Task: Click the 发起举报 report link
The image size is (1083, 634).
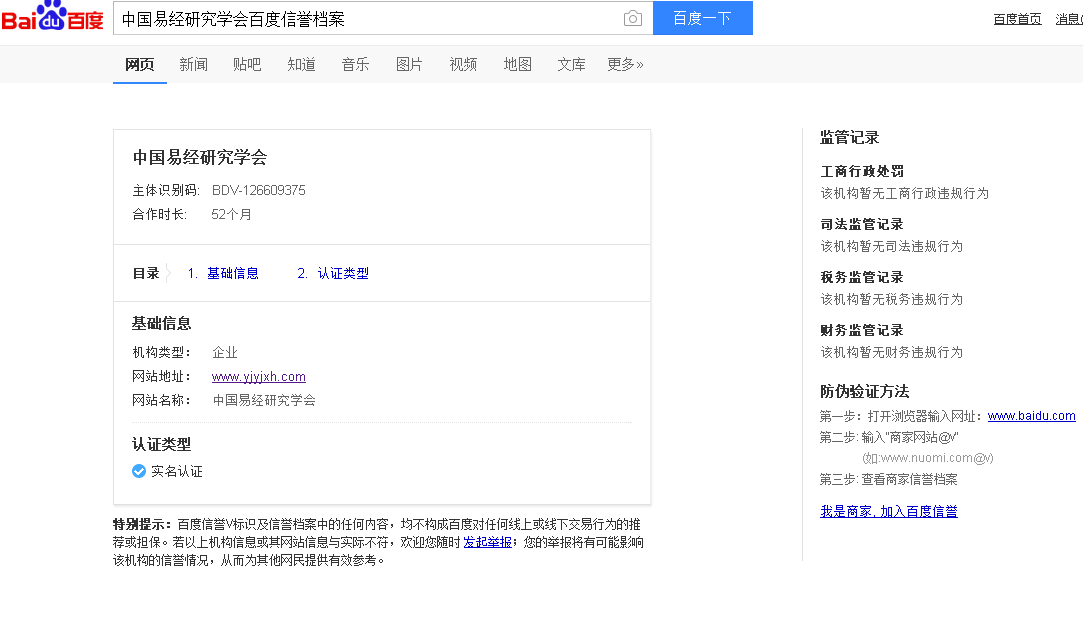Action: coord(488,542)
